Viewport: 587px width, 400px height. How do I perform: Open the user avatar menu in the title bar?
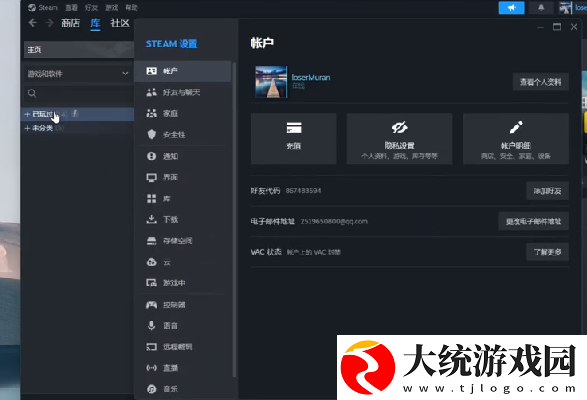point(566,7)
